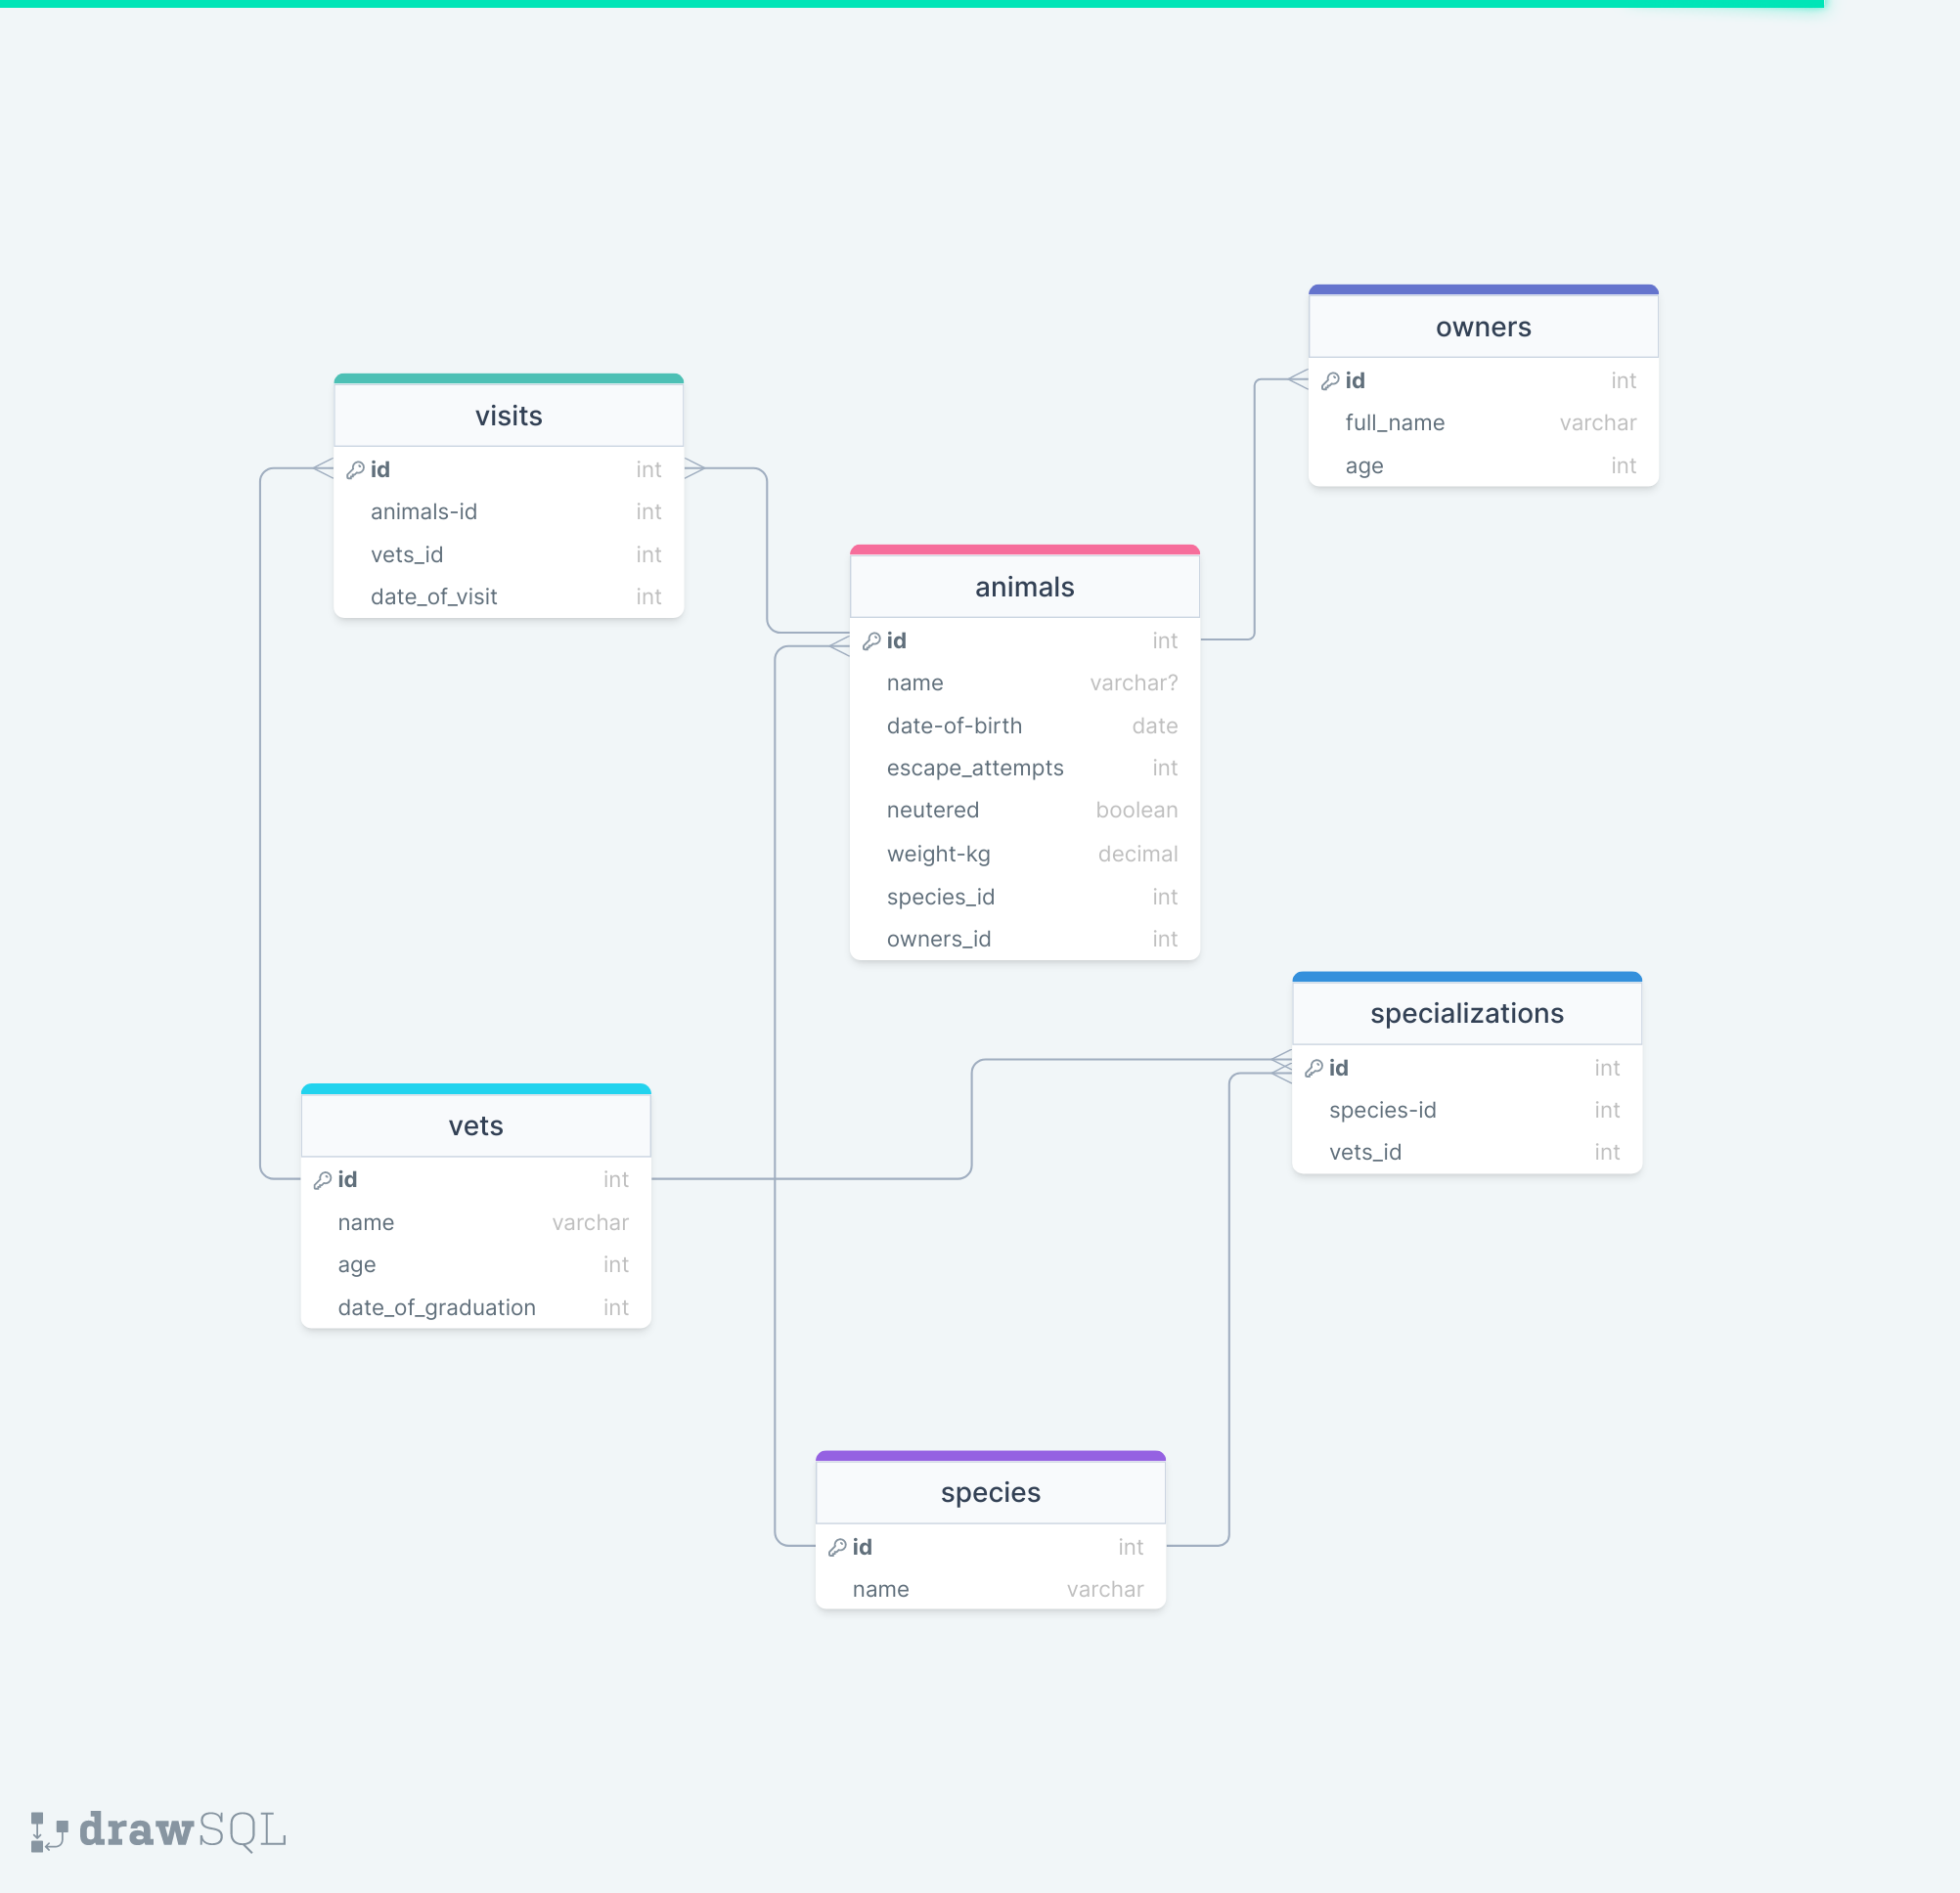The image size is (1960, 1893).
Task: Click the drawSQL watermark text link
Action: tap(182, 1831)
